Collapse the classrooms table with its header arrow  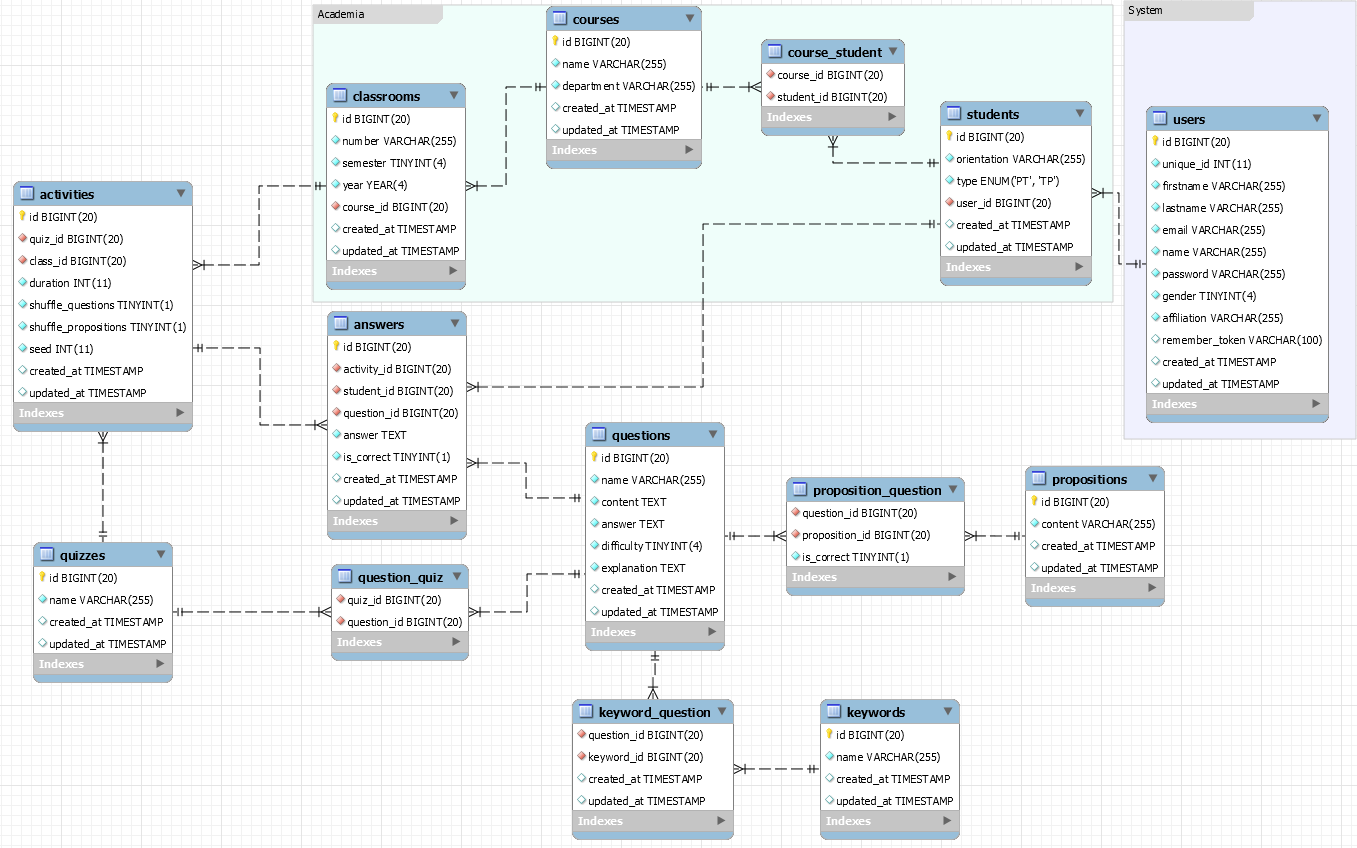tap(454, 96)
